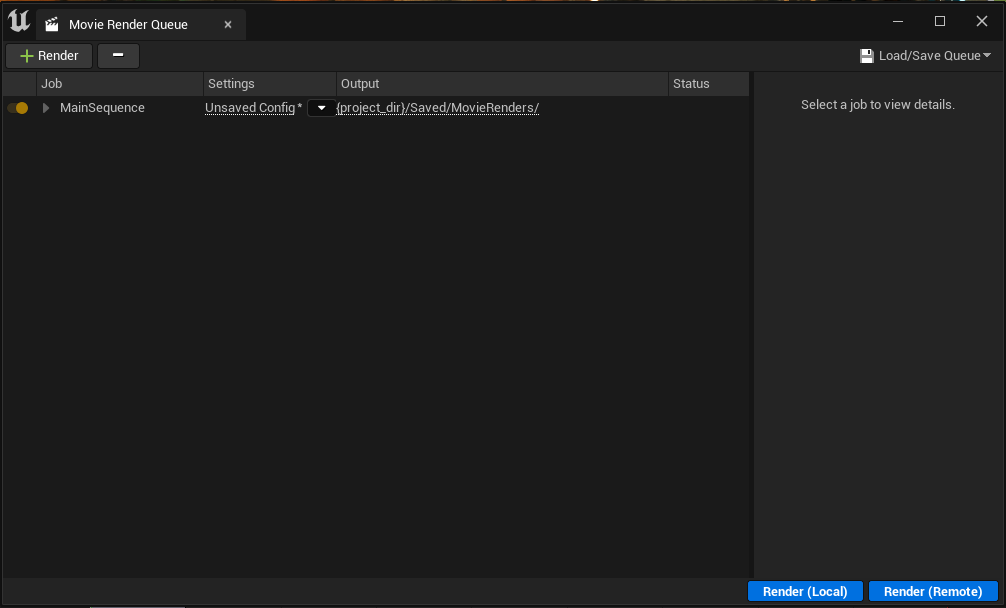Expand the MainSequence job row
Screen dimensions: 1006x608
46,108
